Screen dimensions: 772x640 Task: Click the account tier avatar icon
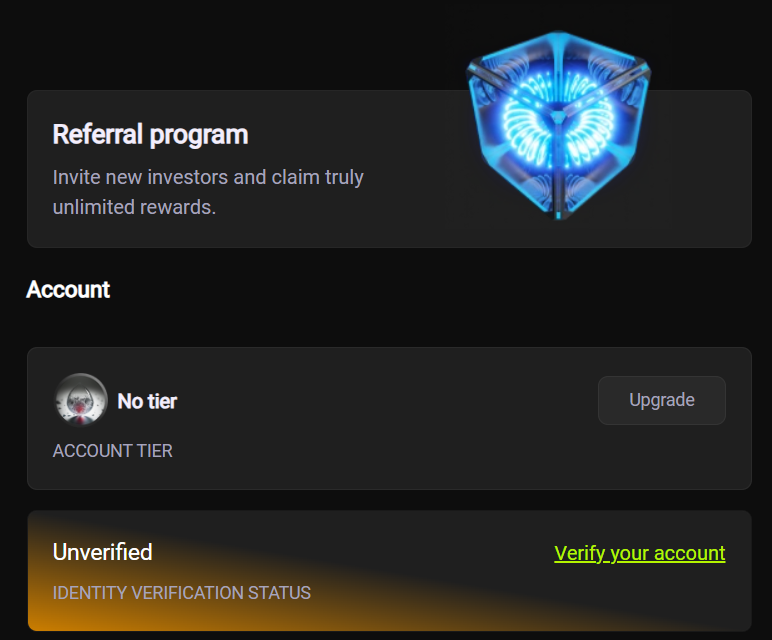point(80,400)
